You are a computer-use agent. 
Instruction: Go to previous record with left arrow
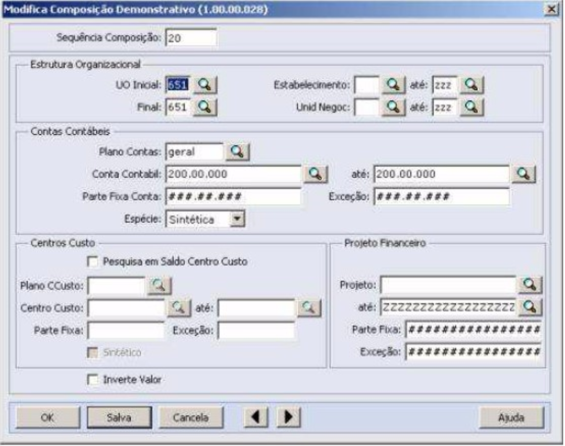256,417
